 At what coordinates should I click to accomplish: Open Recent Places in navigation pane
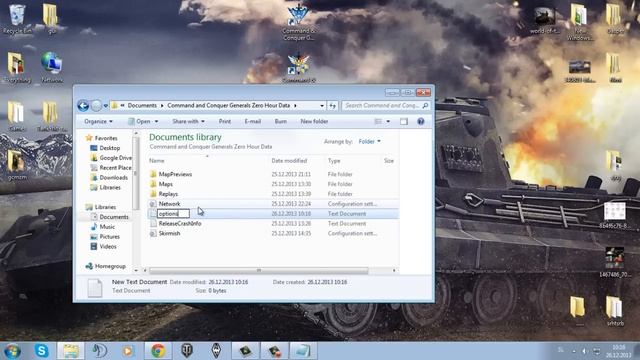click(116, 168)
